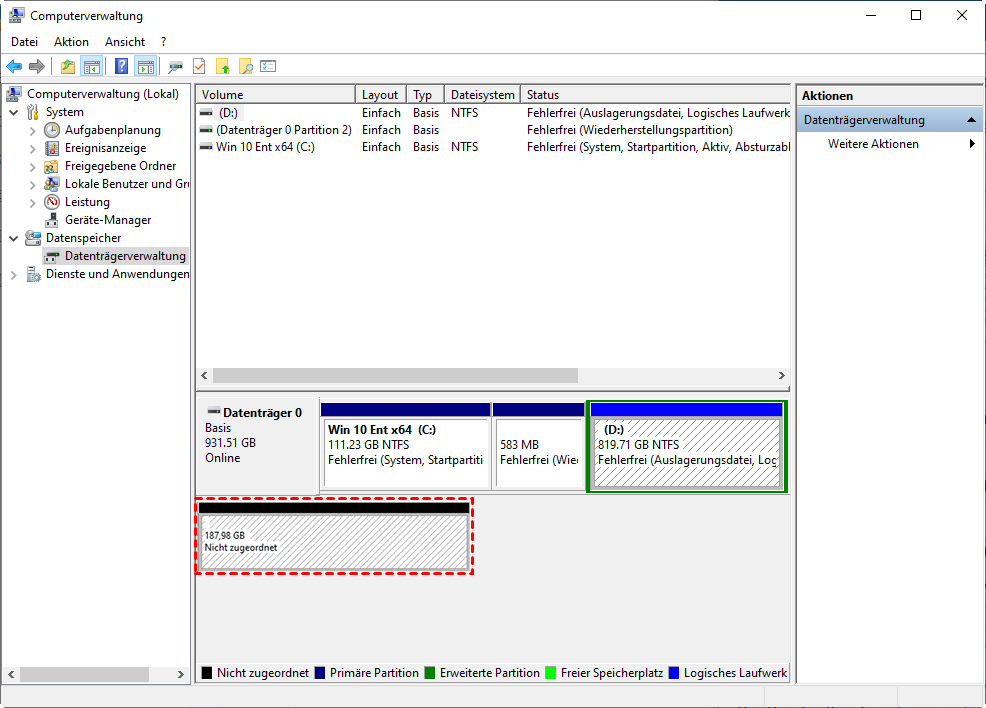
Task: Expand Dienste und Anwendungen node
Action: [14, 275]
